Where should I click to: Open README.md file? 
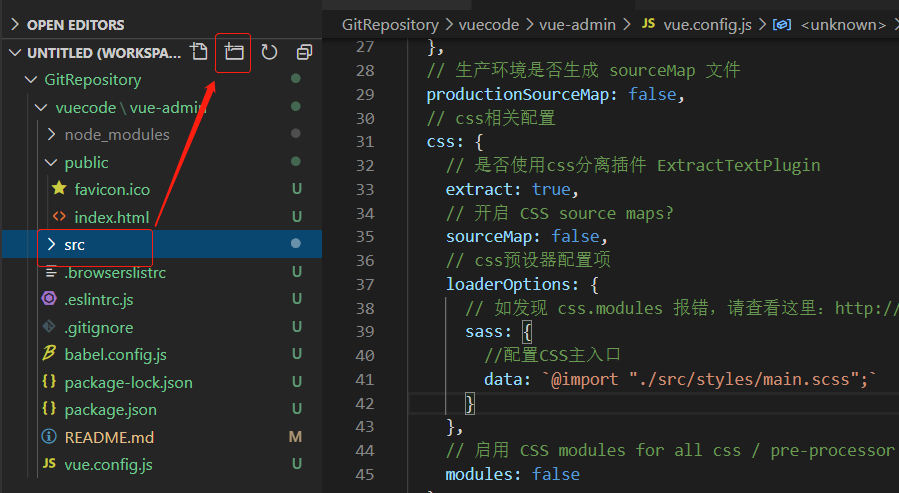click(109, 437)
